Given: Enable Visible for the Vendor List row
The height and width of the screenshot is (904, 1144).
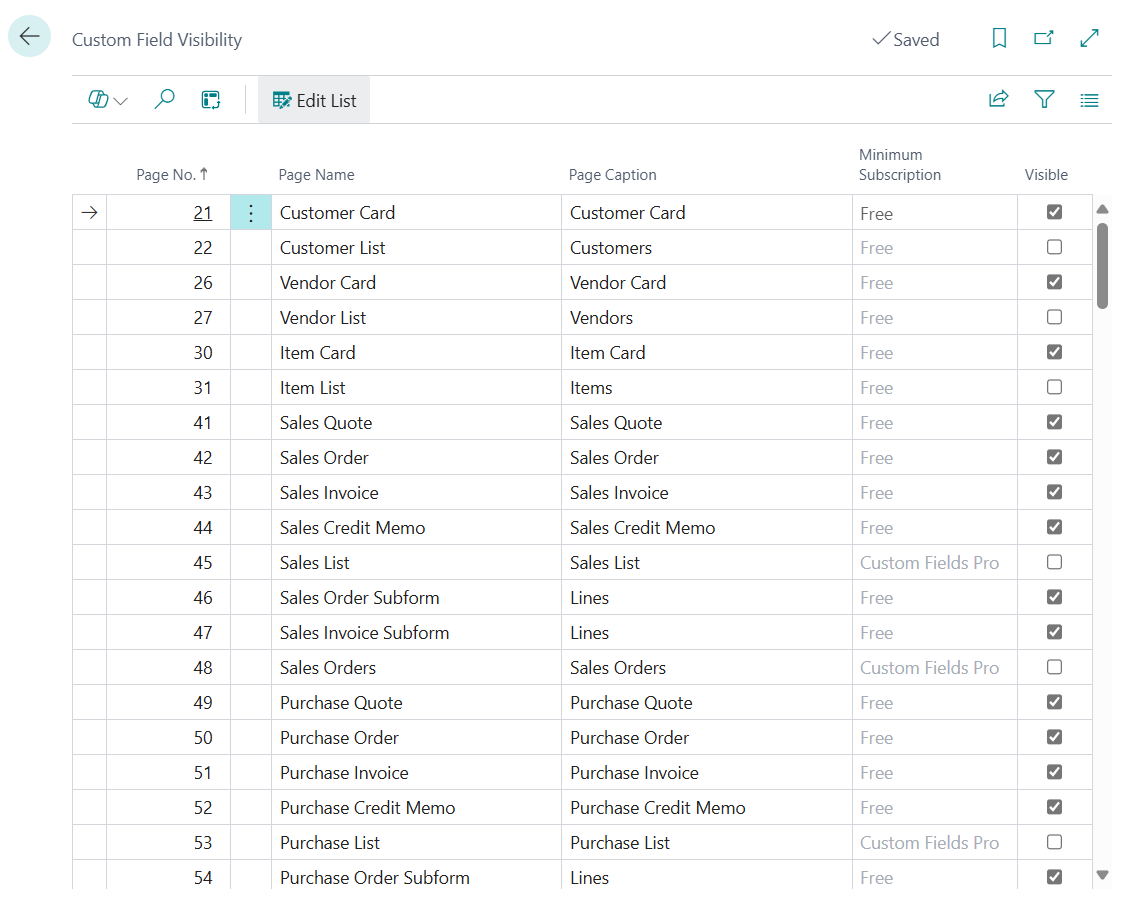Looking at the screenshot, I should point(1054,317).
